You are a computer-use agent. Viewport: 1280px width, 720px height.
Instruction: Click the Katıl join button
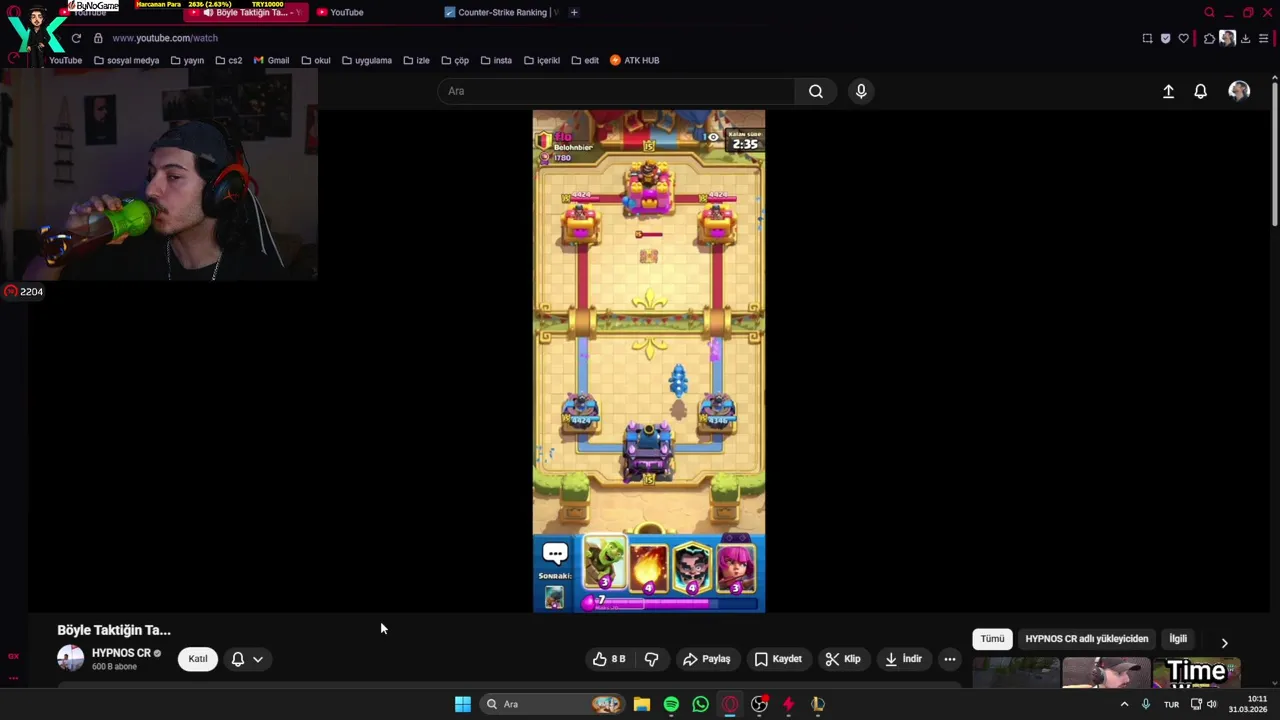point(198,659)
